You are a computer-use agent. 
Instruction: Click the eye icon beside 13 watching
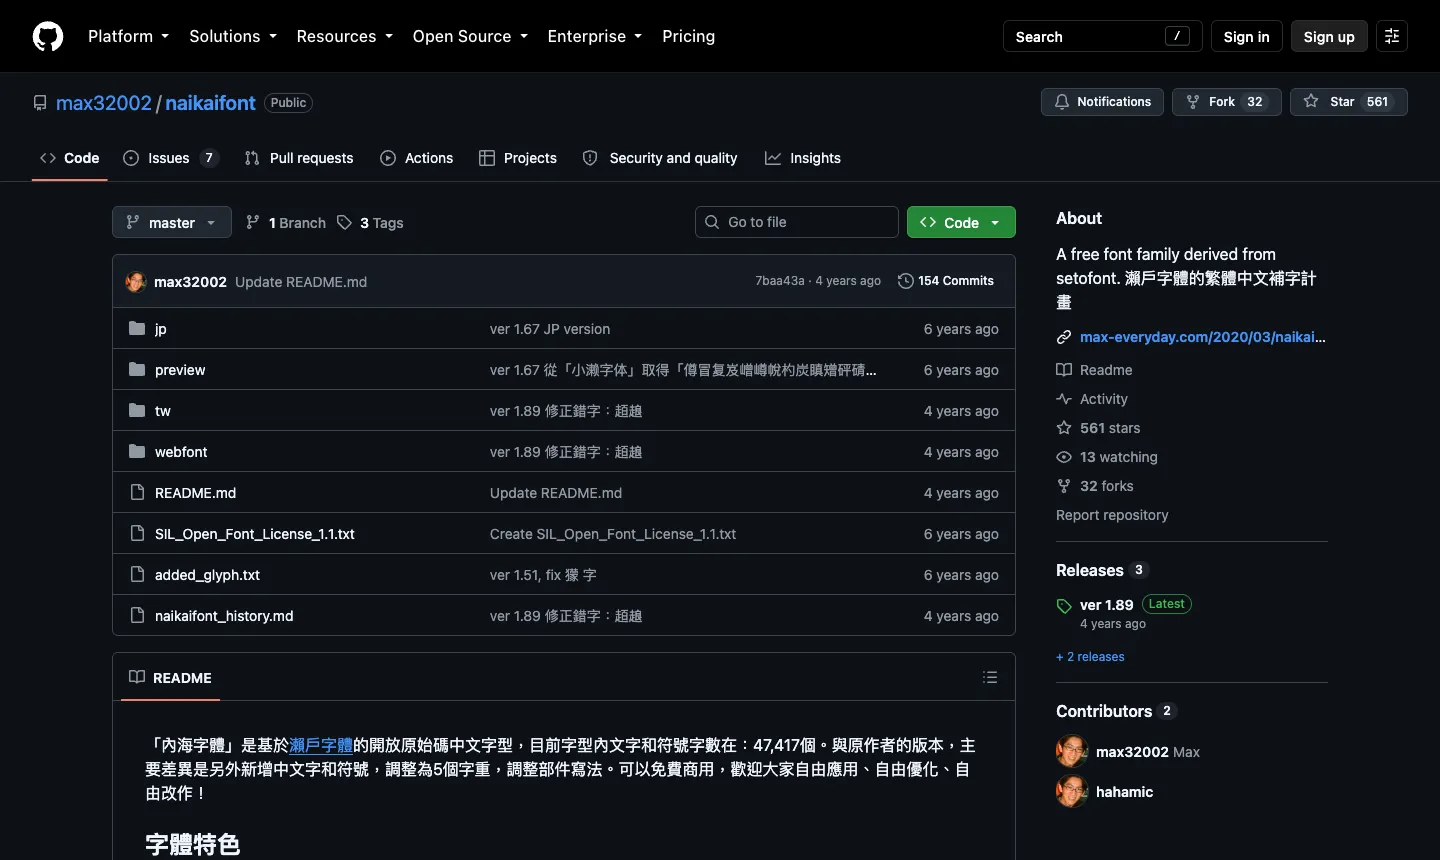click(x=1064, y=457)
